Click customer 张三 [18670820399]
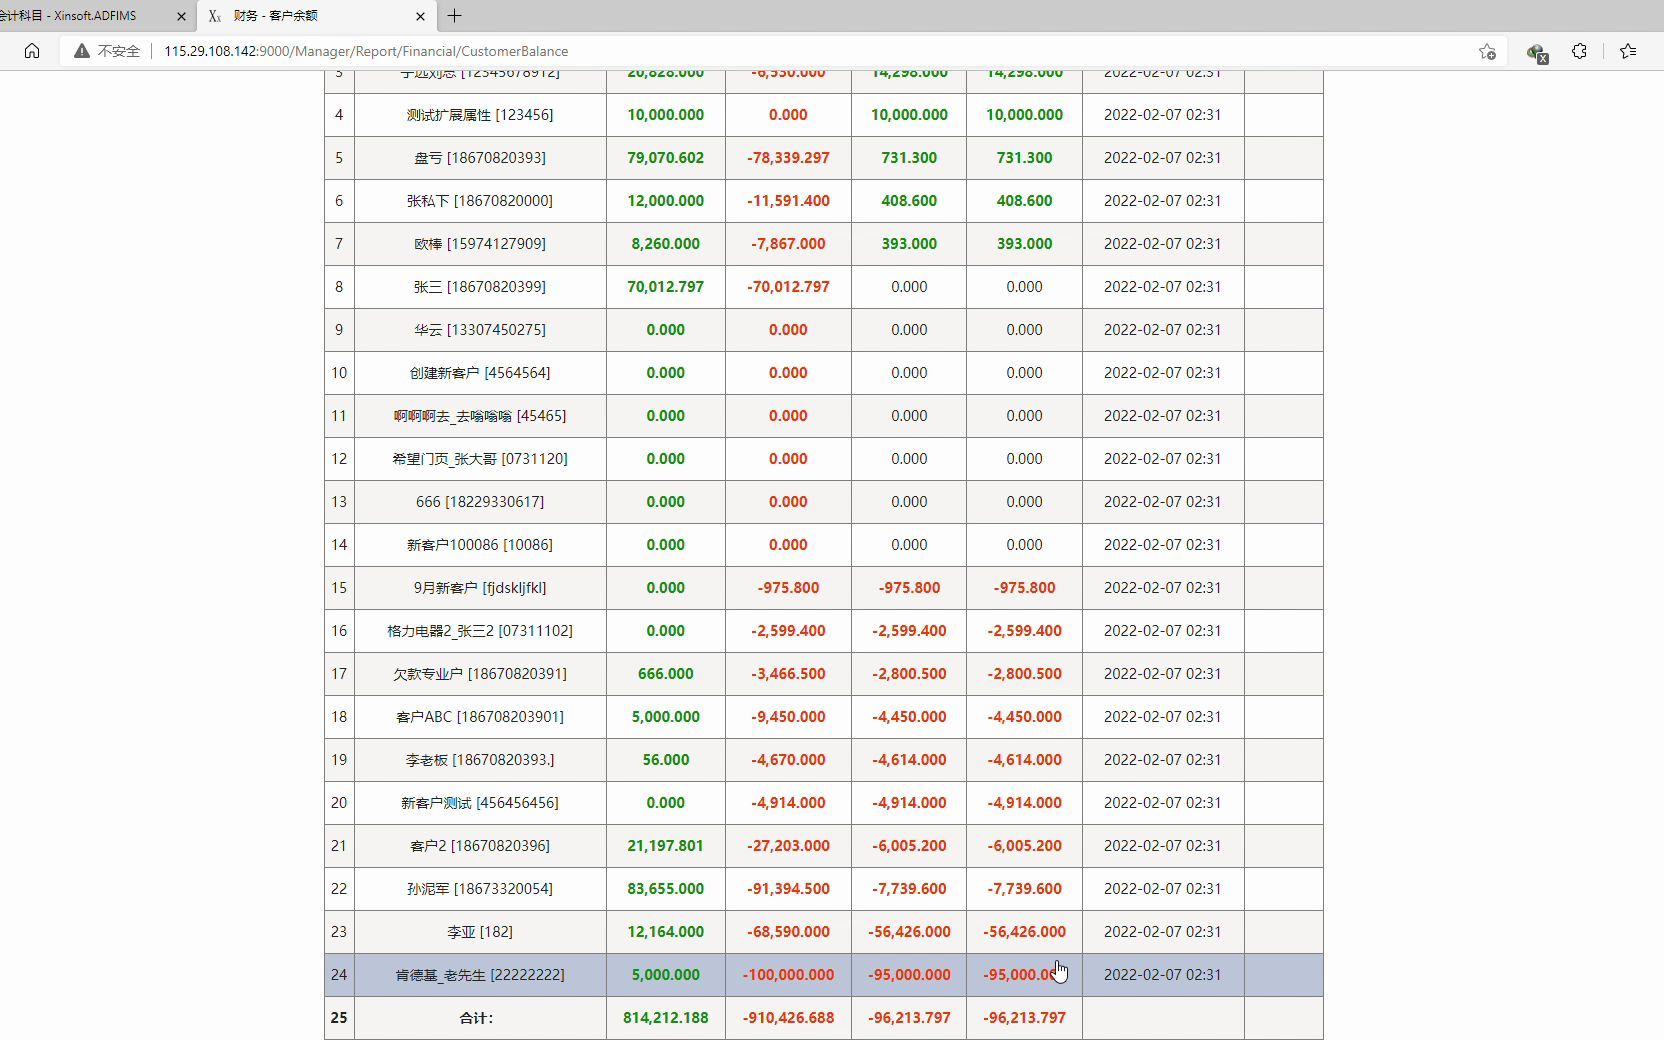The width and height of the screenshot is (1664, 1040). (480, 287)
